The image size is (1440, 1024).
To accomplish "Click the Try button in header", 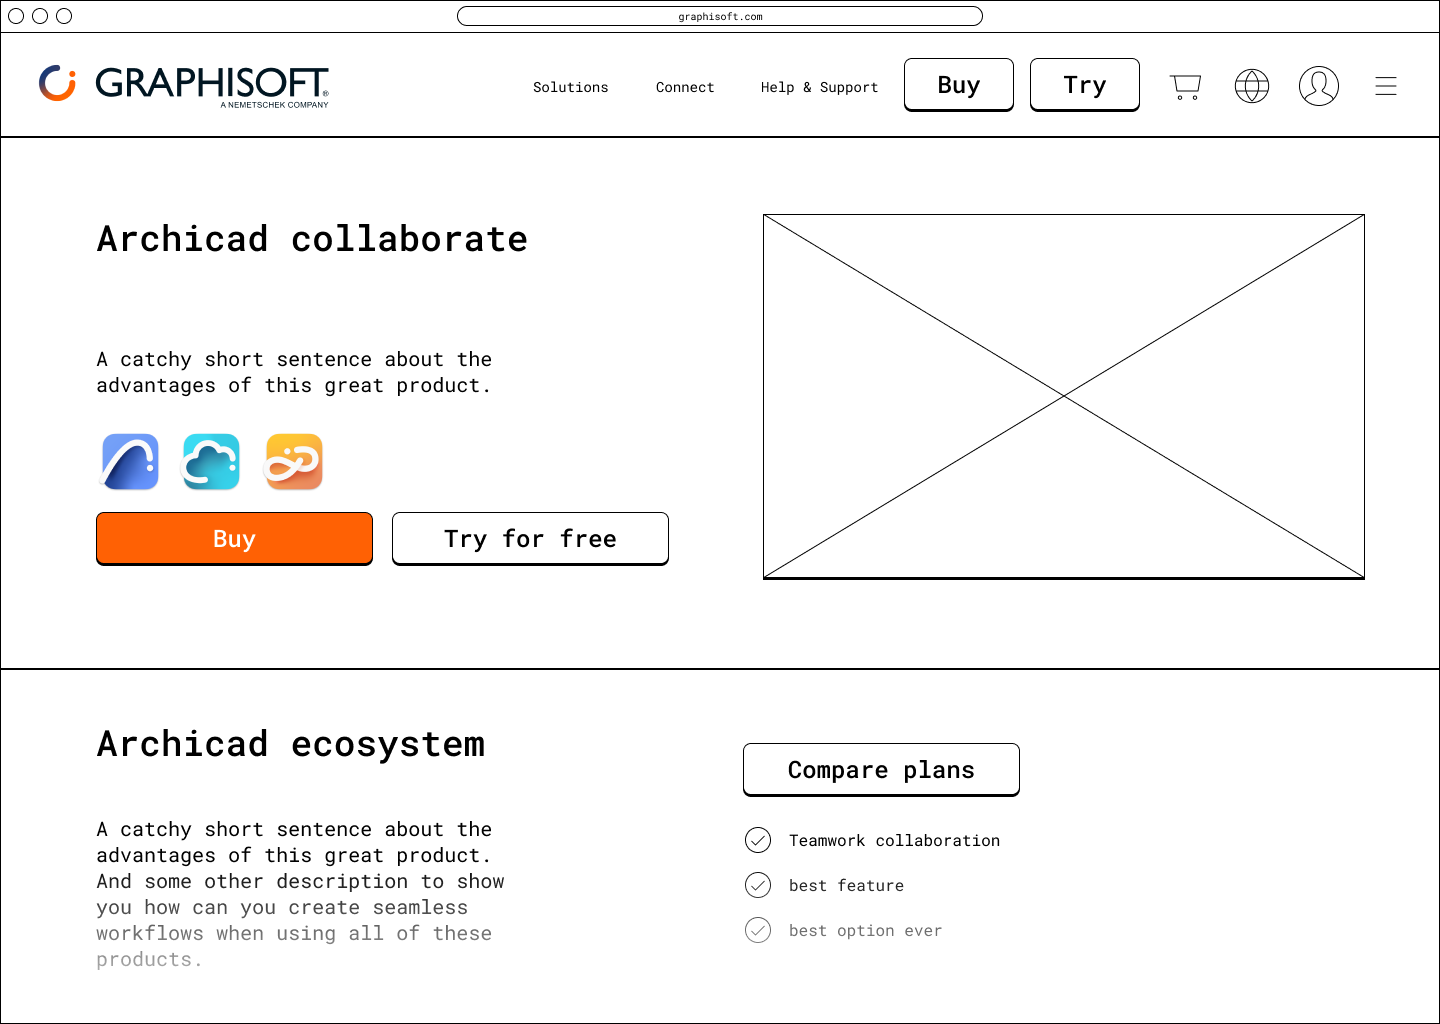I will [x=1084, y=85].
